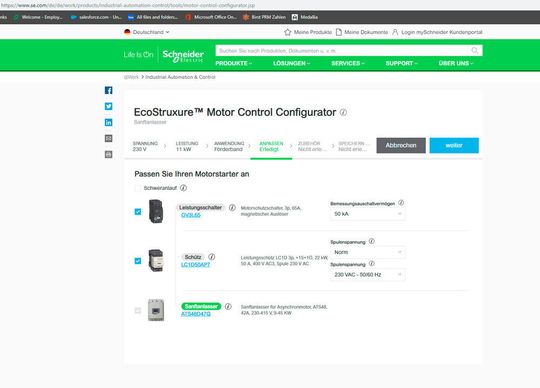
Task: Open the Birst PRM Zahlen bookmark
Action: [x=264, y=17]
